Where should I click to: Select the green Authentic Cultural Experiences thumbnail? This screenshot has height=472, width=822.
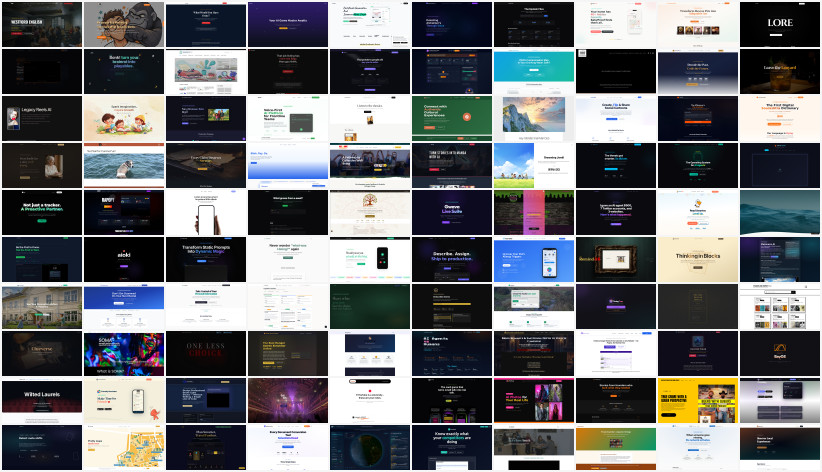452,119
